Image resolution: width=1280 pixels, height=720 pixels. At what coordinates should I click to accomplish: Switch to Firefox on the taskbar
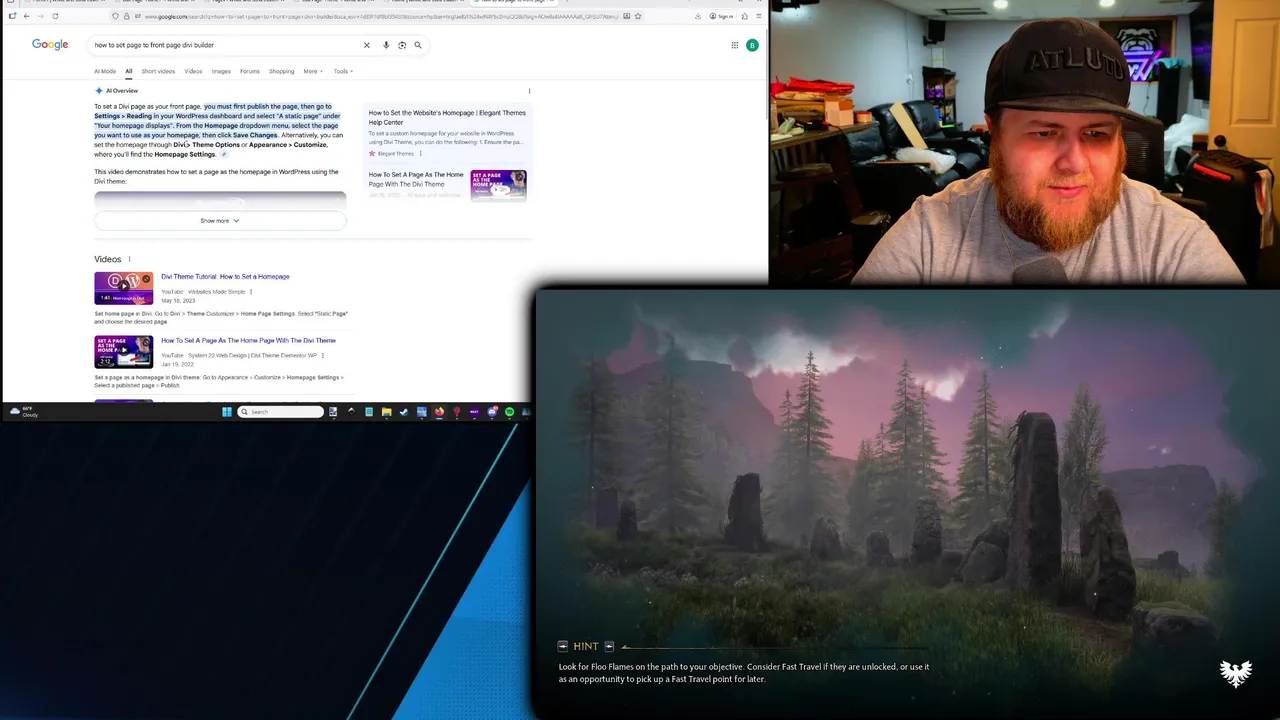[439, 412]
